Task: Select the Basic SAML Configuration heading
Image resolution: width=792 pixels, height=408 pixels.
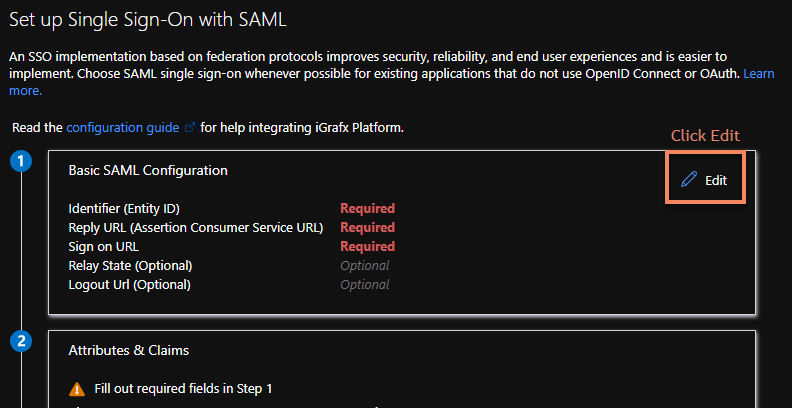Action: (148, 171)
